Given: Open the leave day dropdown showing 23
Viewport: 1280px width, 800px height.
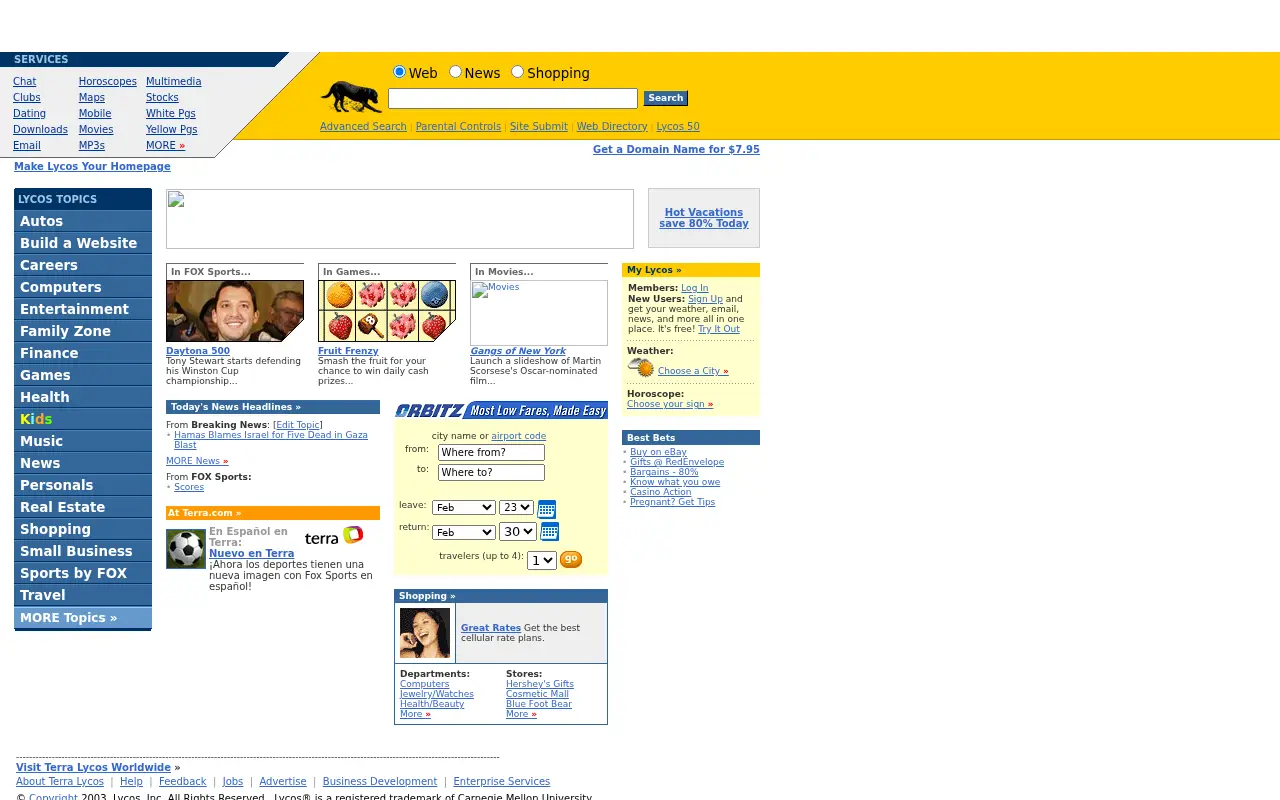Looking at the screenshot, I should 516,508.
